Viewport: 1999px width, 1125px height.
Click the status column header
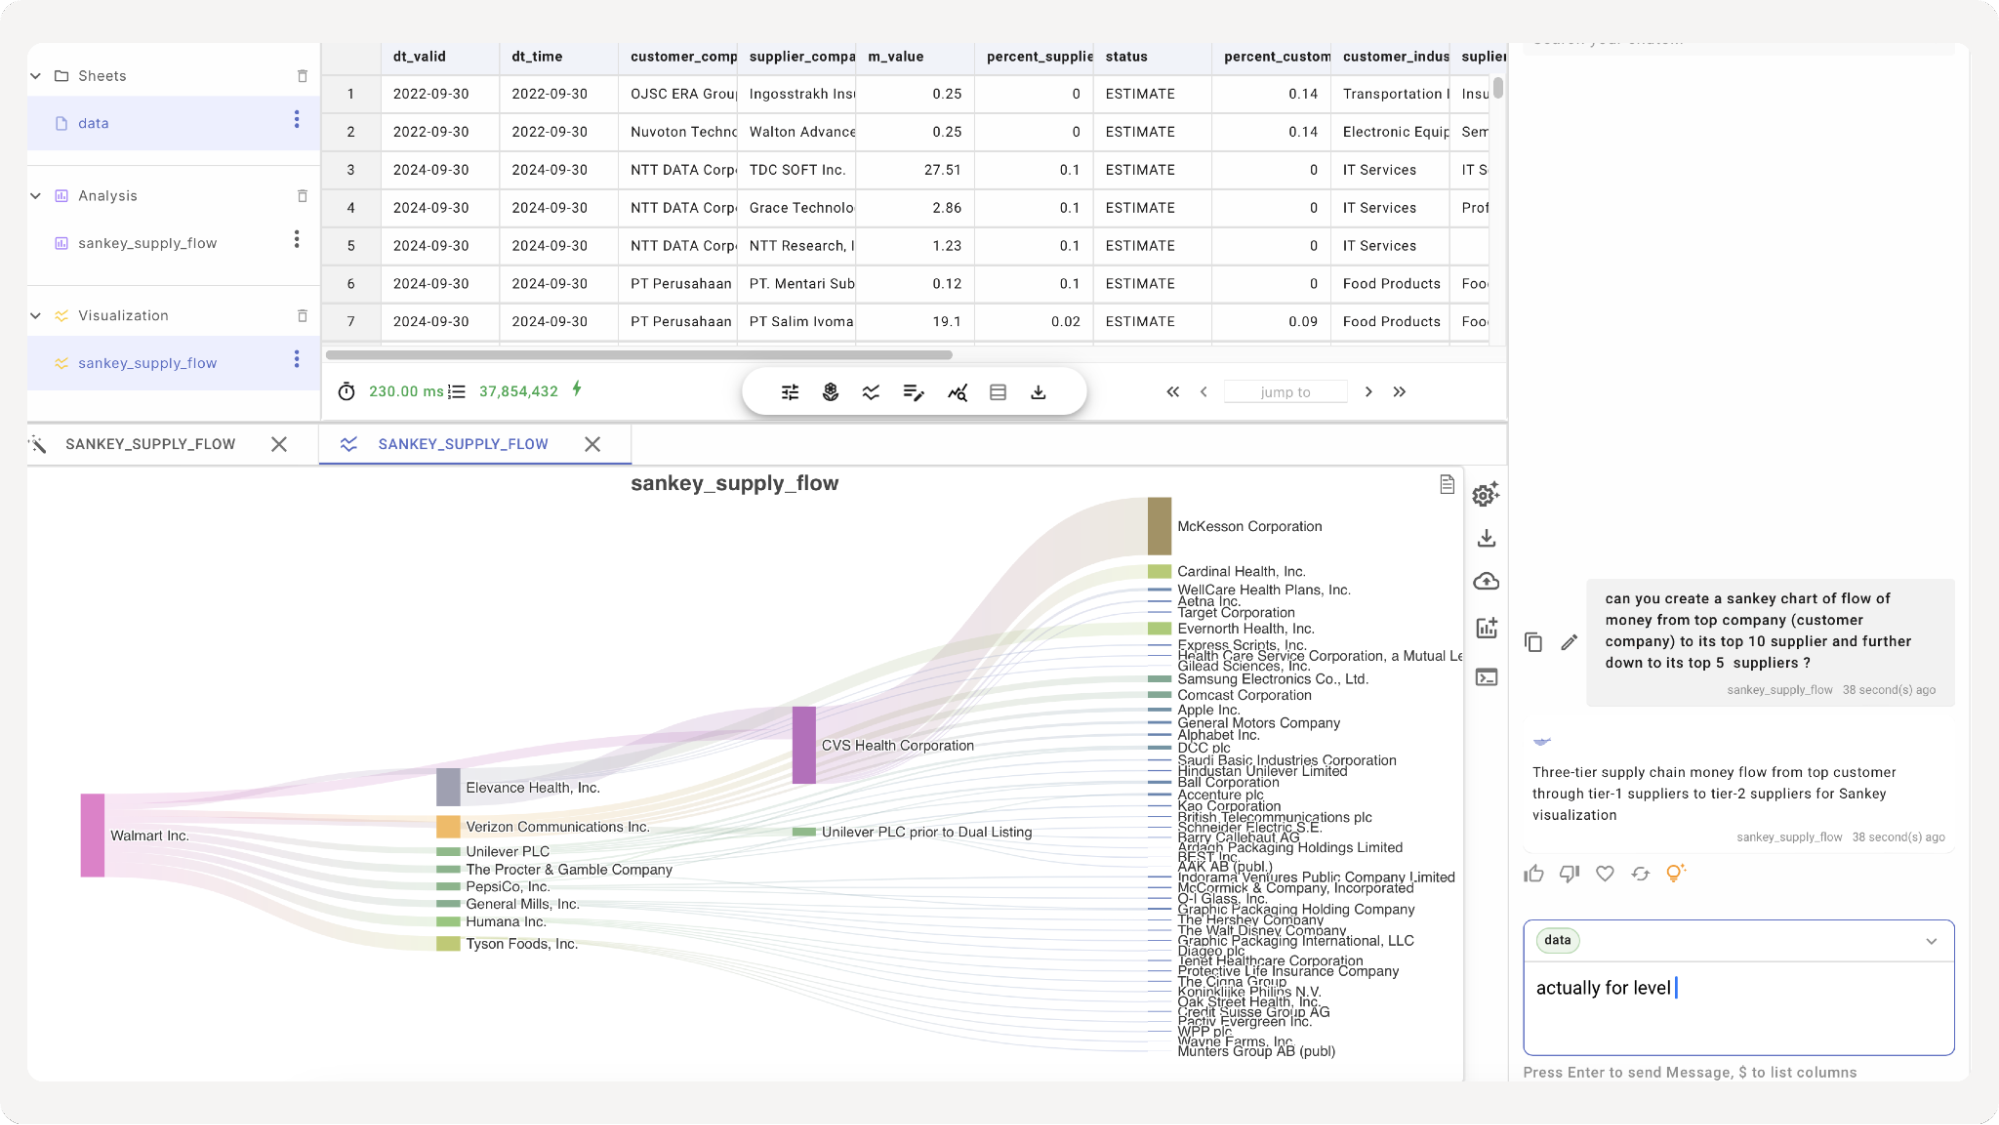pyautogui.click(x=1152, y=57)
